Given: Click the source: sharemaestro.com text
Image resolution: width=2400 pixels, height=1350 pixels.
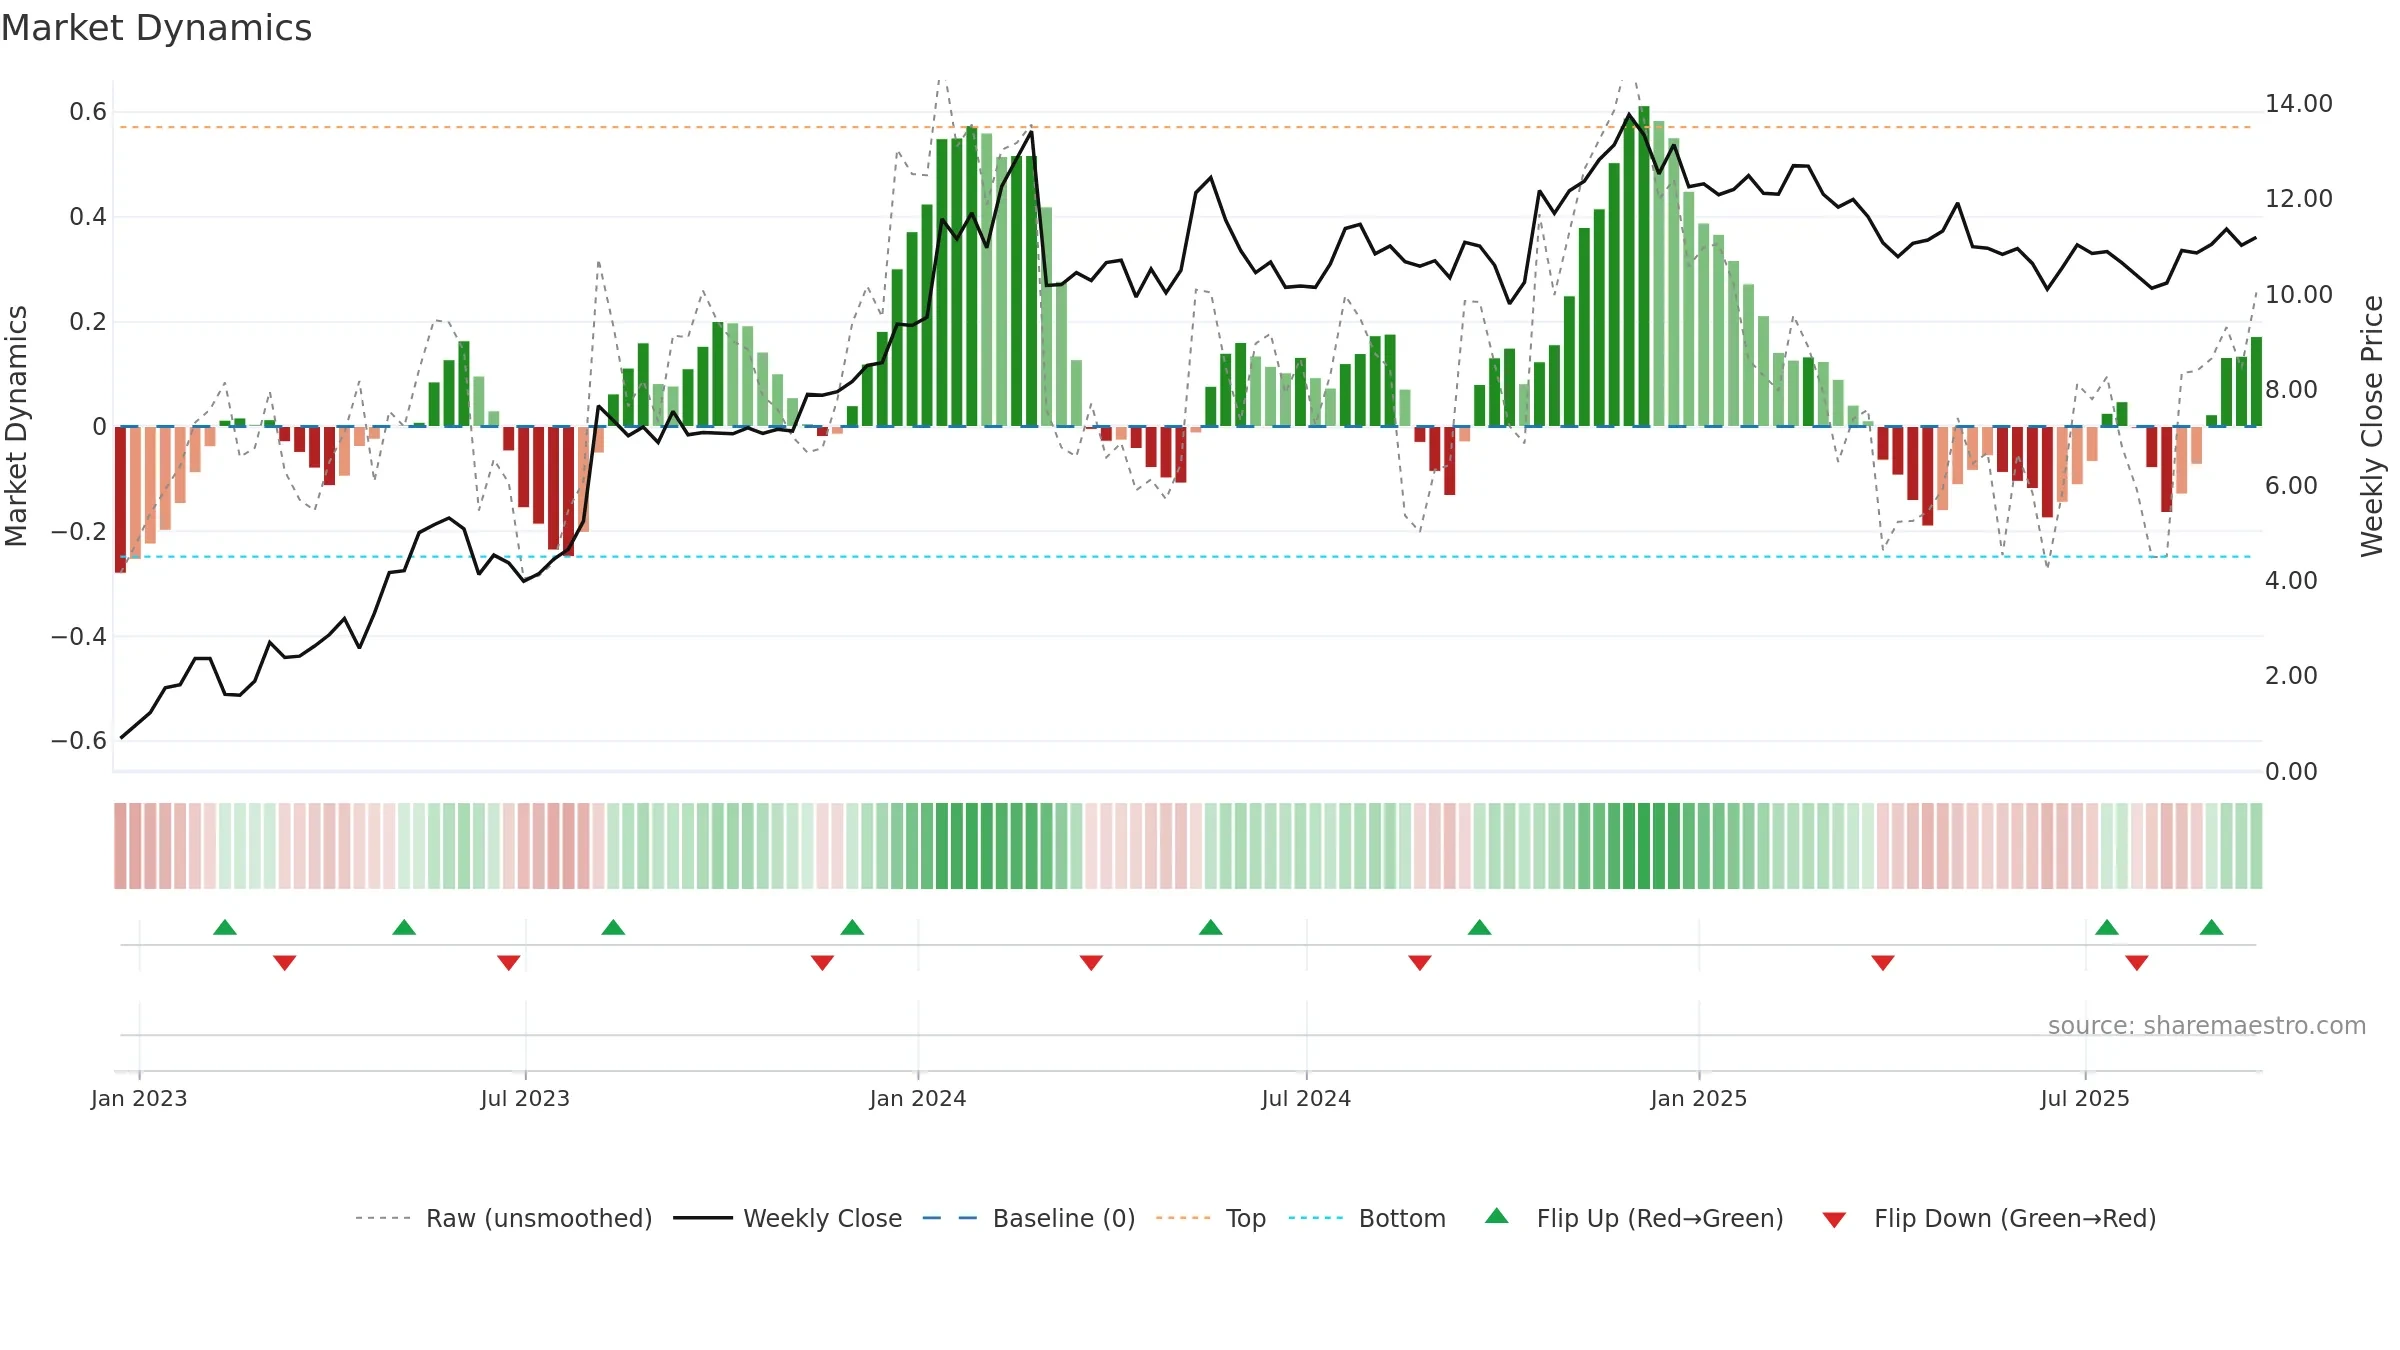Looking at the screenshot, I should pyautogui.click(x=2207, y=1025).
